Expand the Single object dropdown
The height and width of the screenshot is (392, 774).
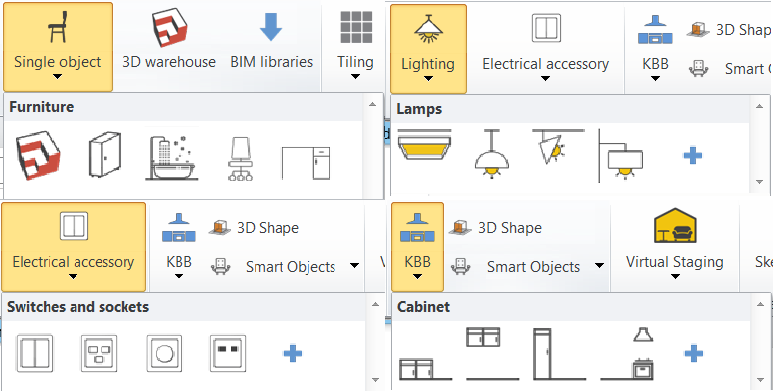click(x=58, y=77)
